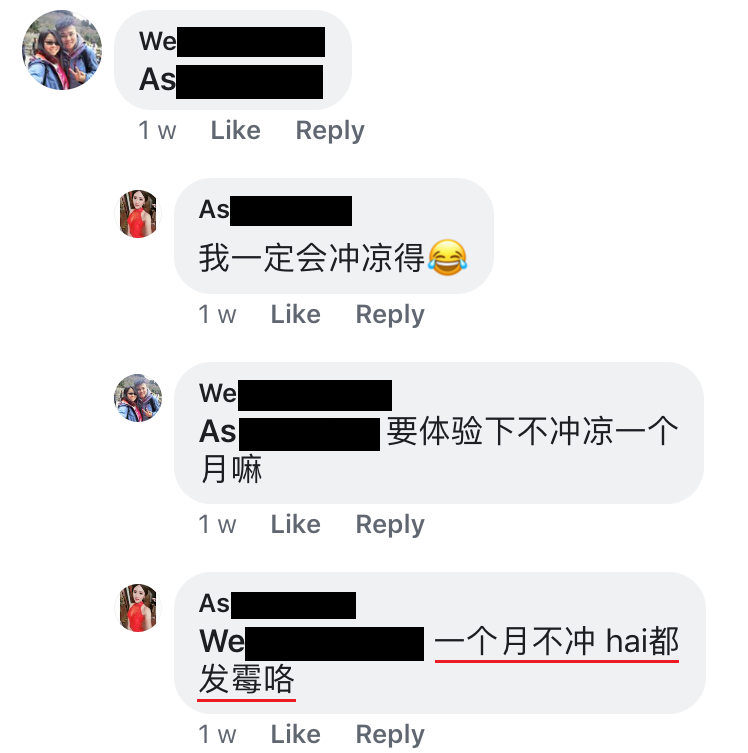The width and height of the screenshot is (748, 753).
Task: Open the As author name on the first reply
Action: [276, 210]
